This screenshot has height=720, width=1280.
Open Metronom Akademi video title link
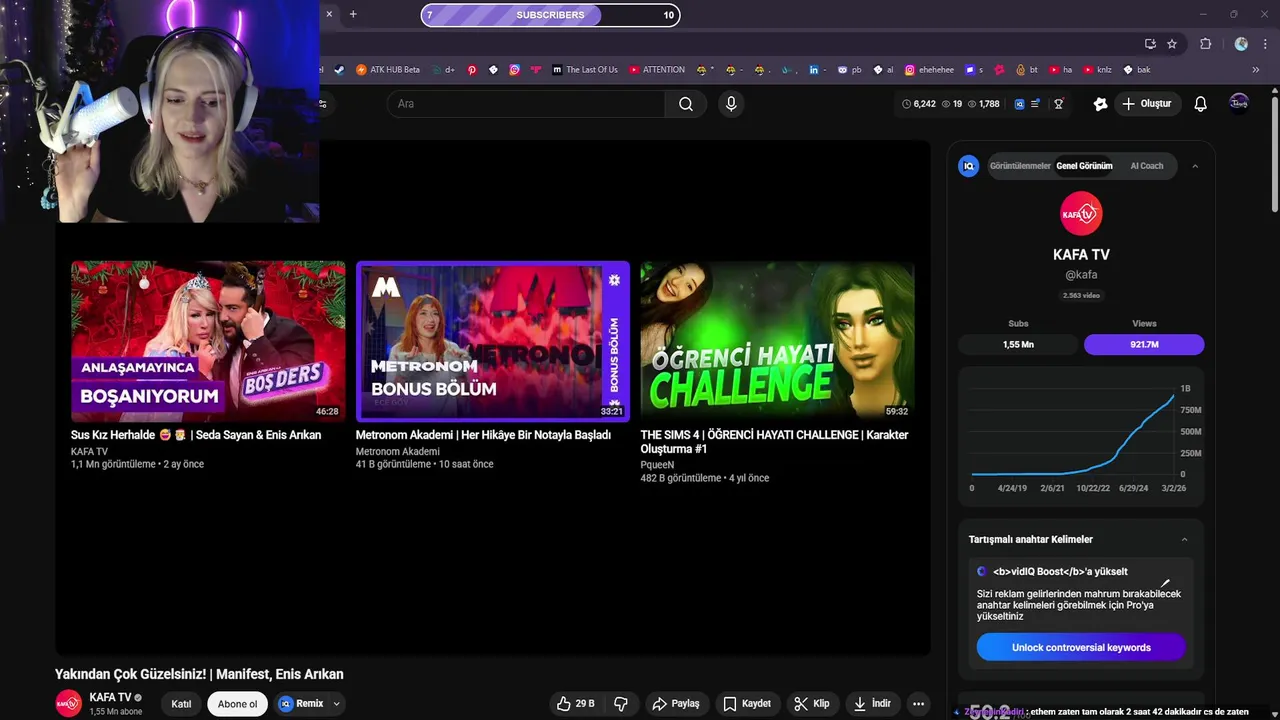click(483, 435)
